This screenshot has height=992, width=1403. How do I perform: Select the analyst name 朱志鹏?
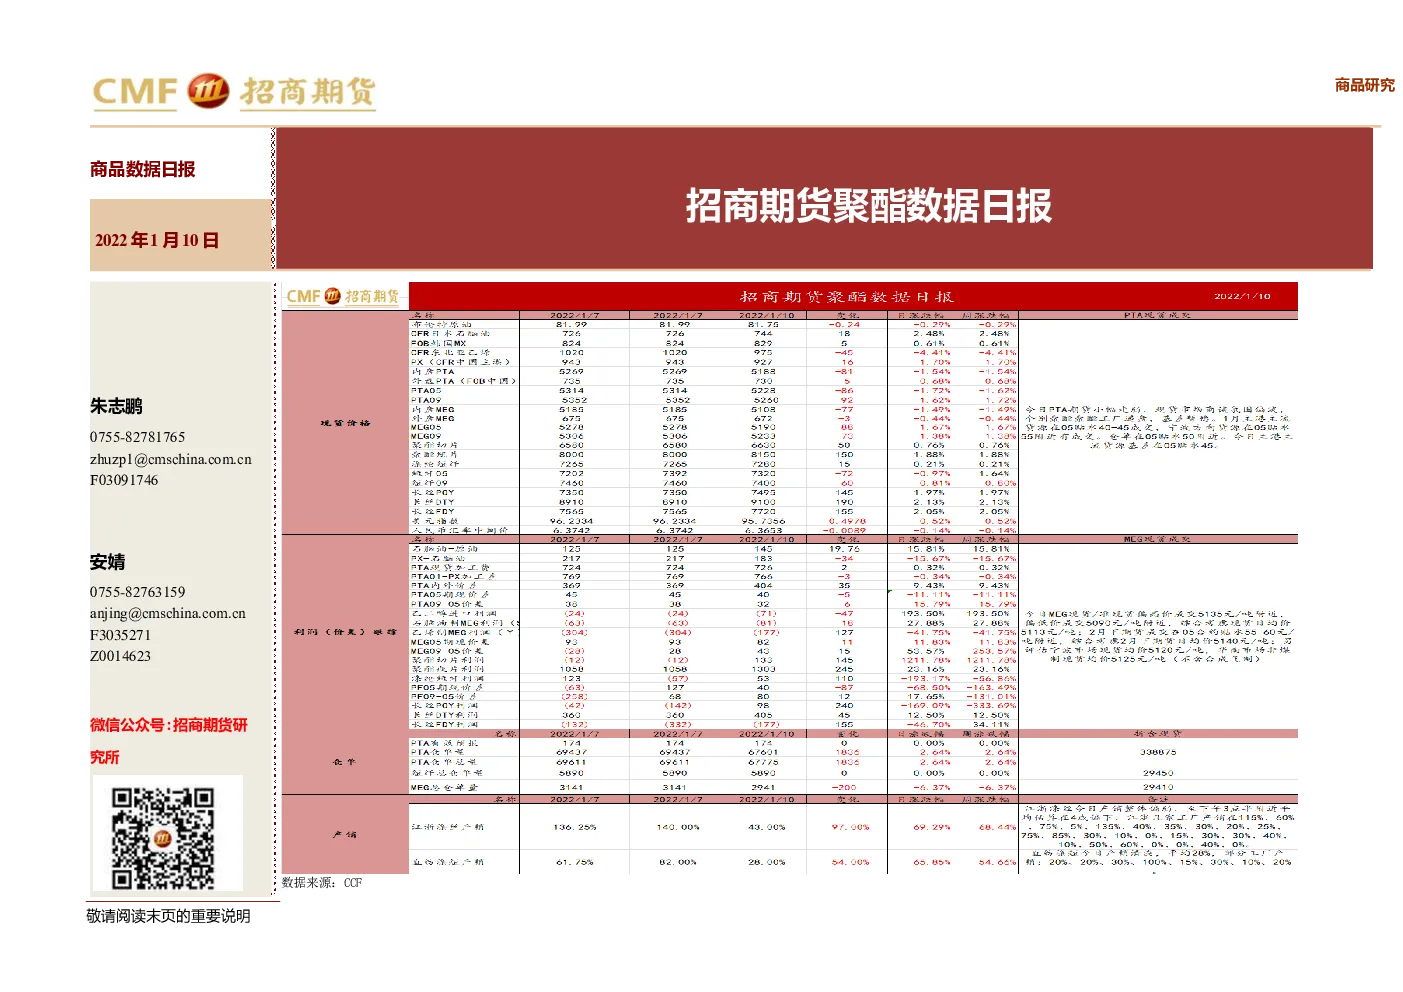tap(116, 406)
